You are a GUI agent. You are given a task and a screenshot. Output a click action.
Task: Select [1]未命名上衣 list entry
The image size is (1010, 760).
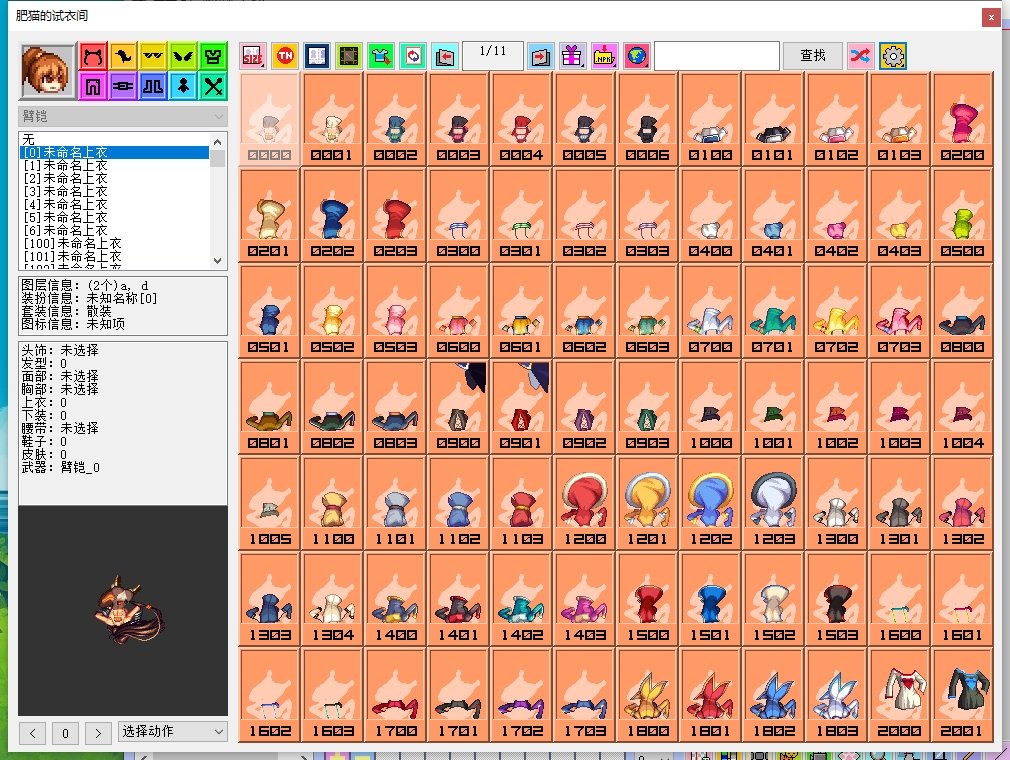coord(115,166)
